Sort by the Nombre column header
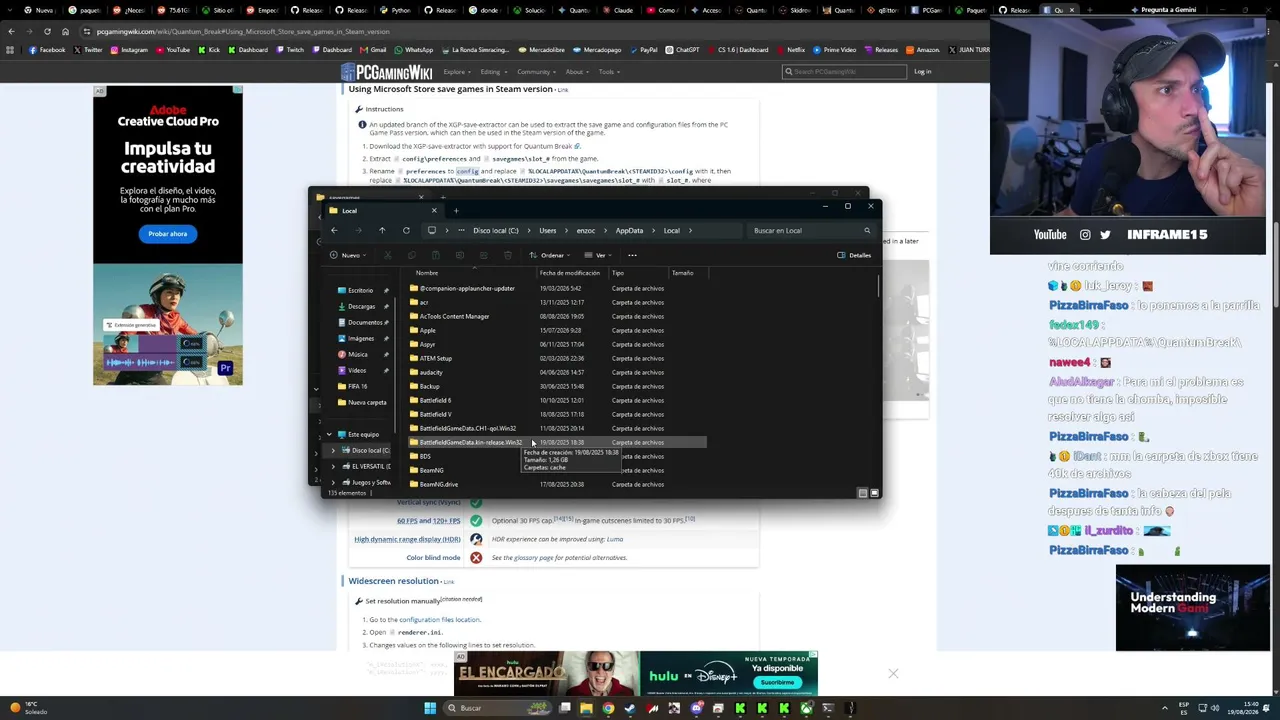 click(x=427, y=273)
